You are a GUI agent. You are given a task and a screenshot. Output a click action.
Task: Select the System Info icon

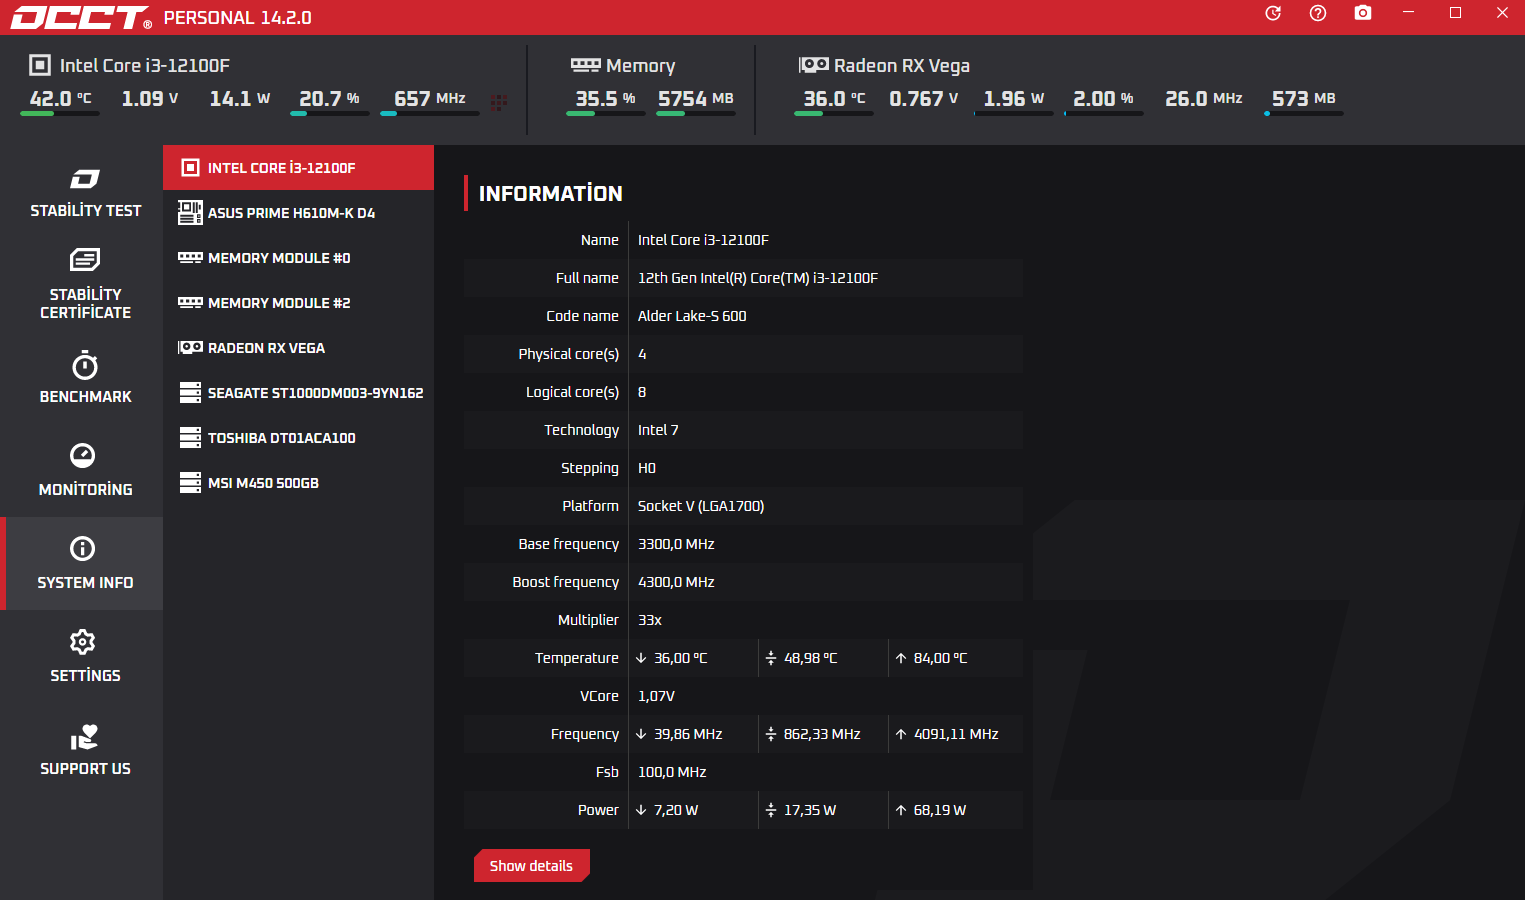point(83,548)
